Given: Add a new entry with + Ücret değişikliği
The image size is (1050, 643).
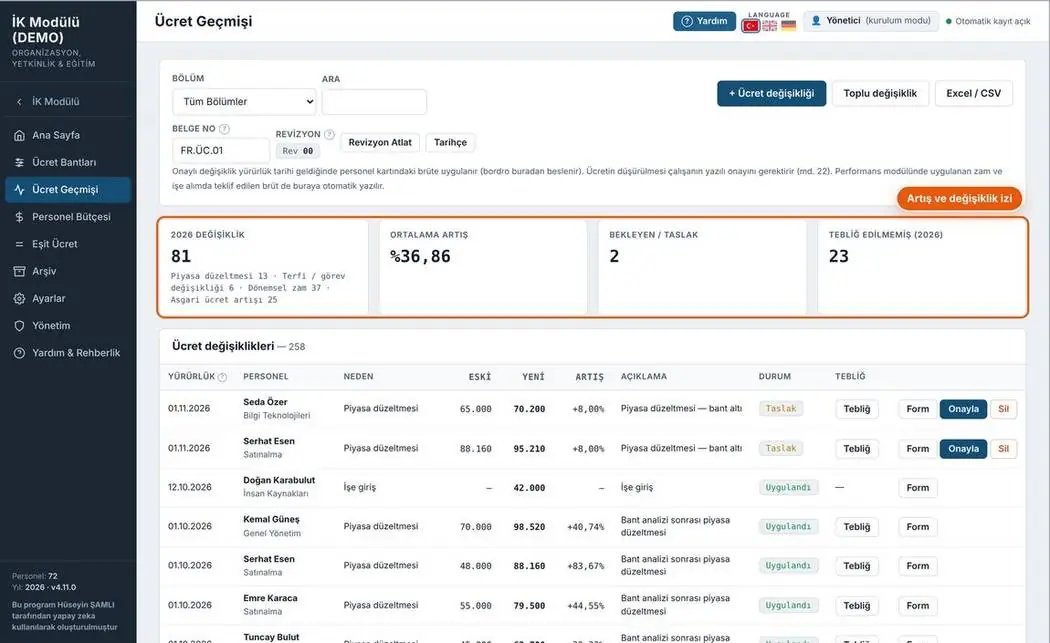Looking at the screenshot, I should (x=771, y=94).
